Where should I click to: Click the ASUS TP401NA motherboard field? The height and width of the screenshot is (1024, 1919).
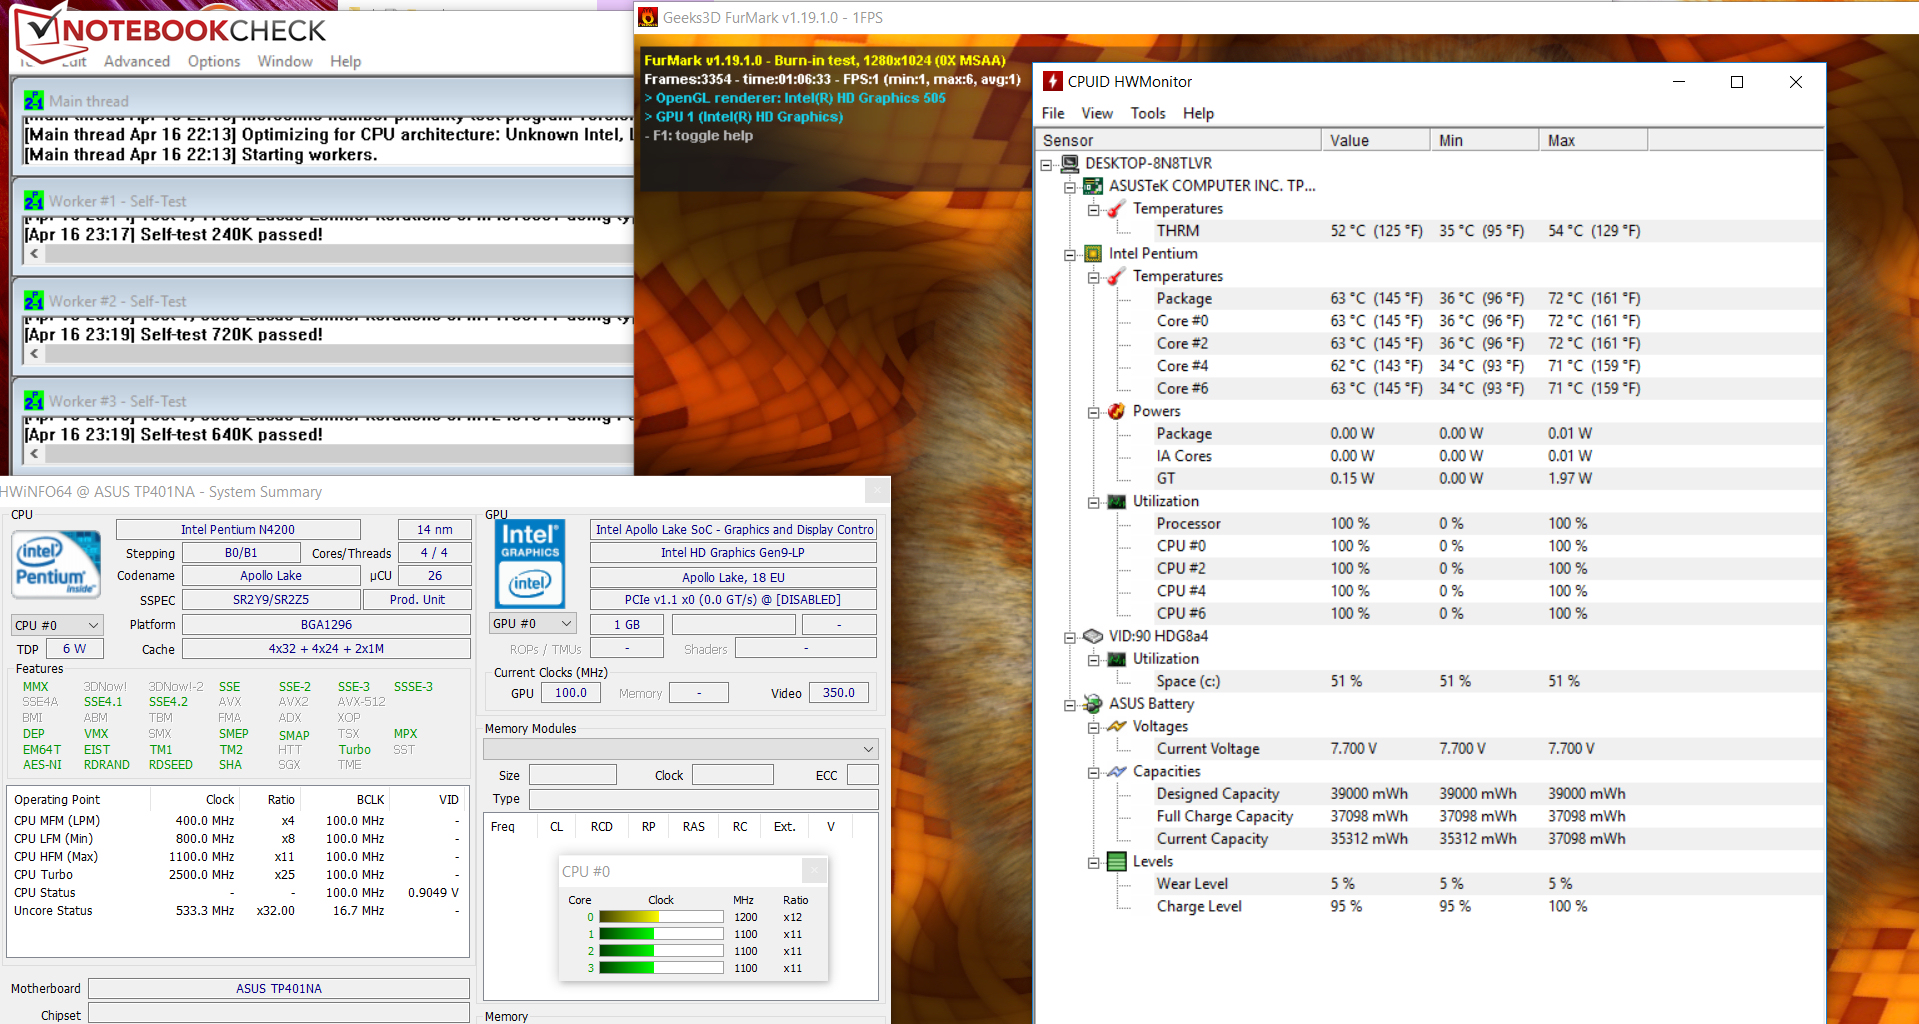click(x=279, y=988)
